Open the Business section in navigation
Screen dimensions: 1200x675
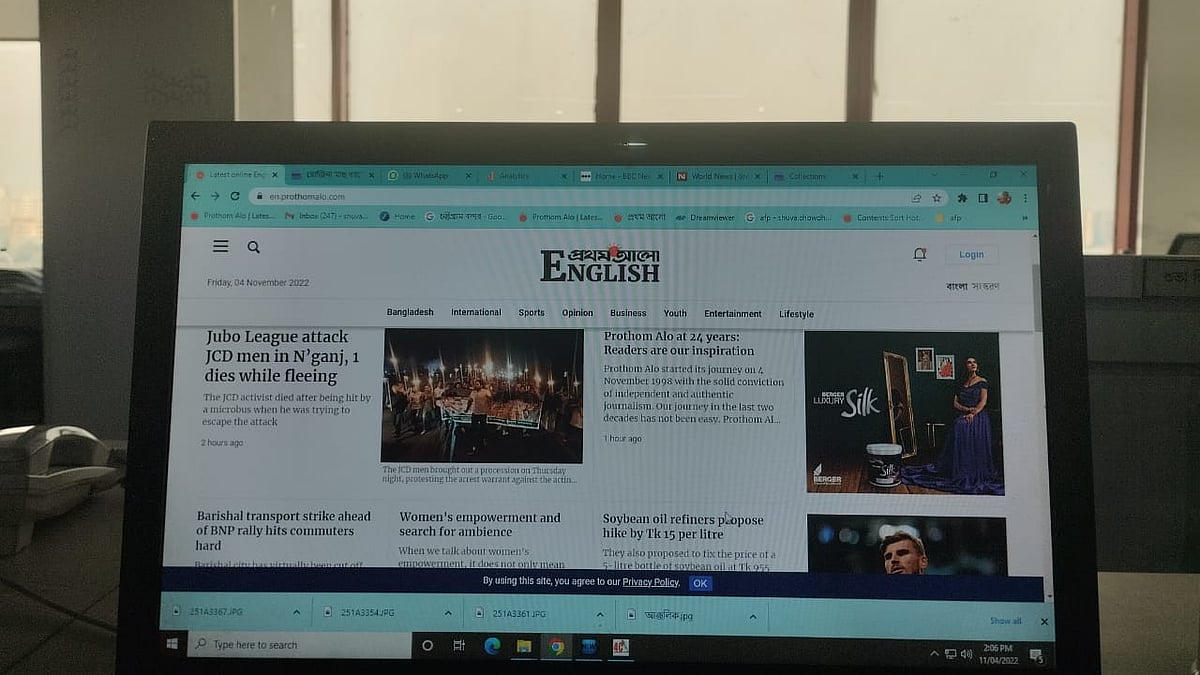pos(628,313)
